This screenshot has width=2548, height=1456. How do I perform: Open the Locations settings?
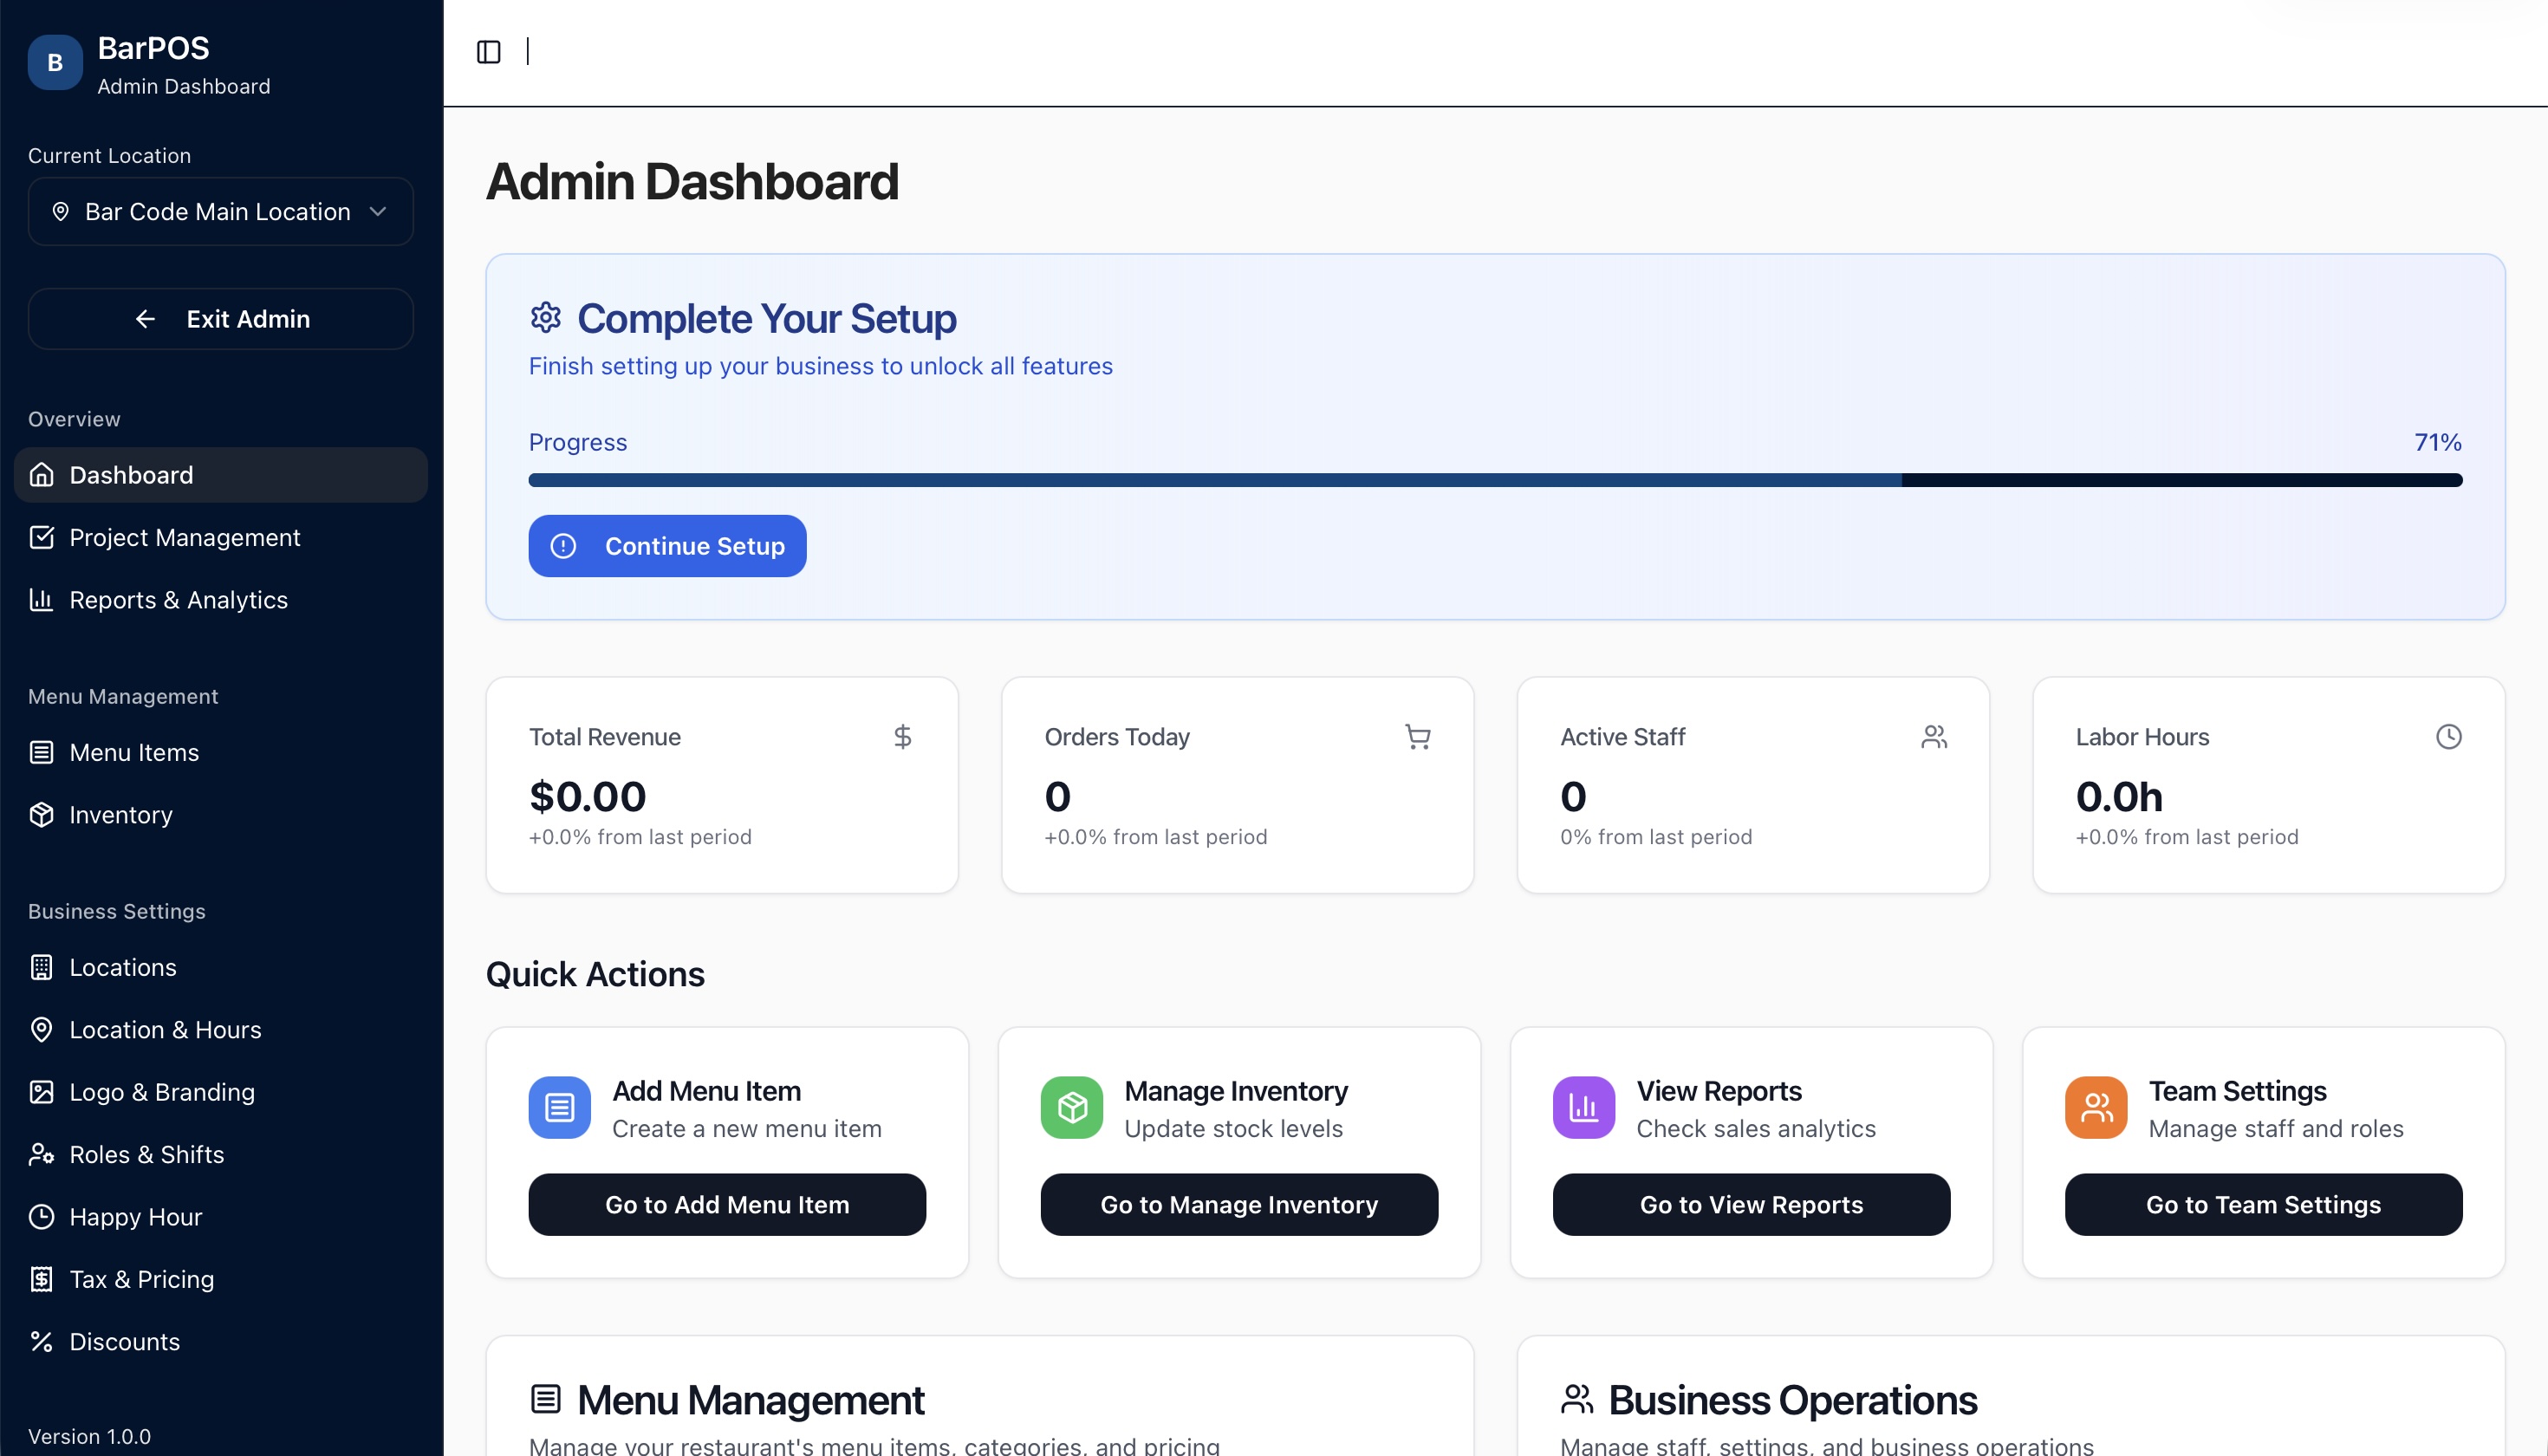click(221, 968)
